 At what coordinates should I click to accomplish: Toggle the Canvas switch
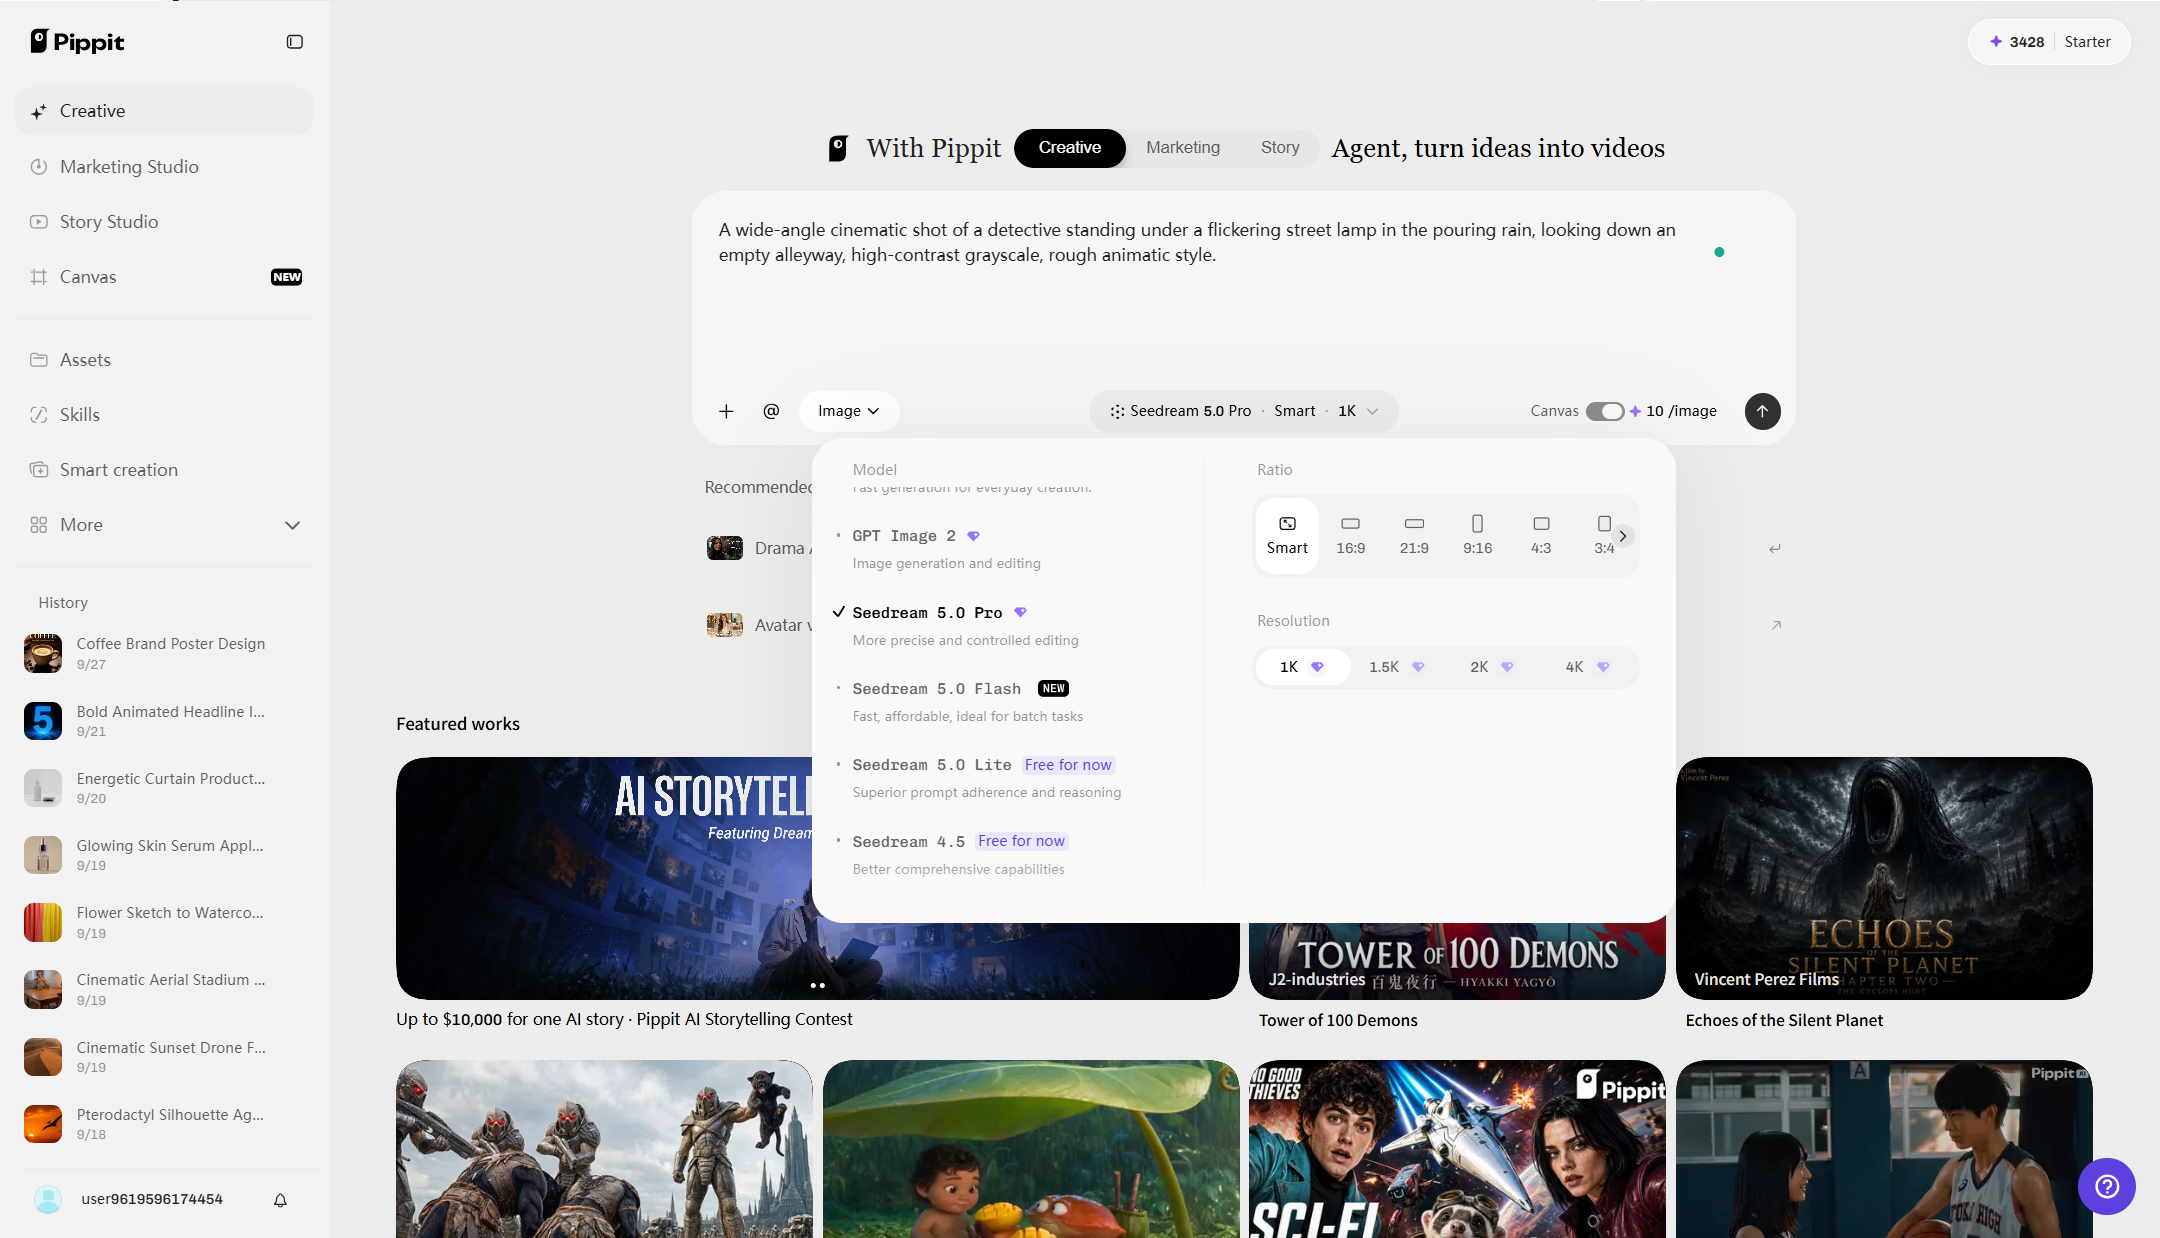[1604, 411]
